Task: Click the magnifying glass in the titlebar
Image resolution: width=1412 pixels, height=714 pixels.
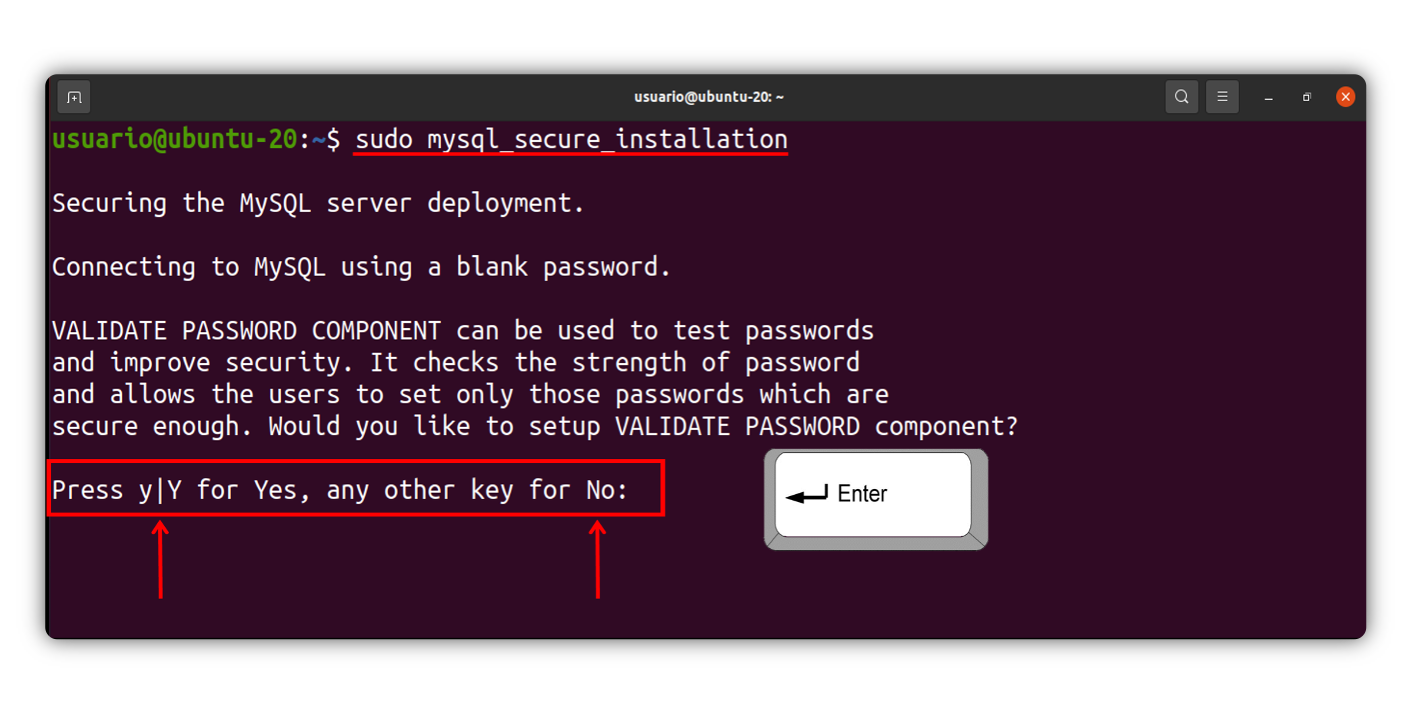Action: (1181, 96)
